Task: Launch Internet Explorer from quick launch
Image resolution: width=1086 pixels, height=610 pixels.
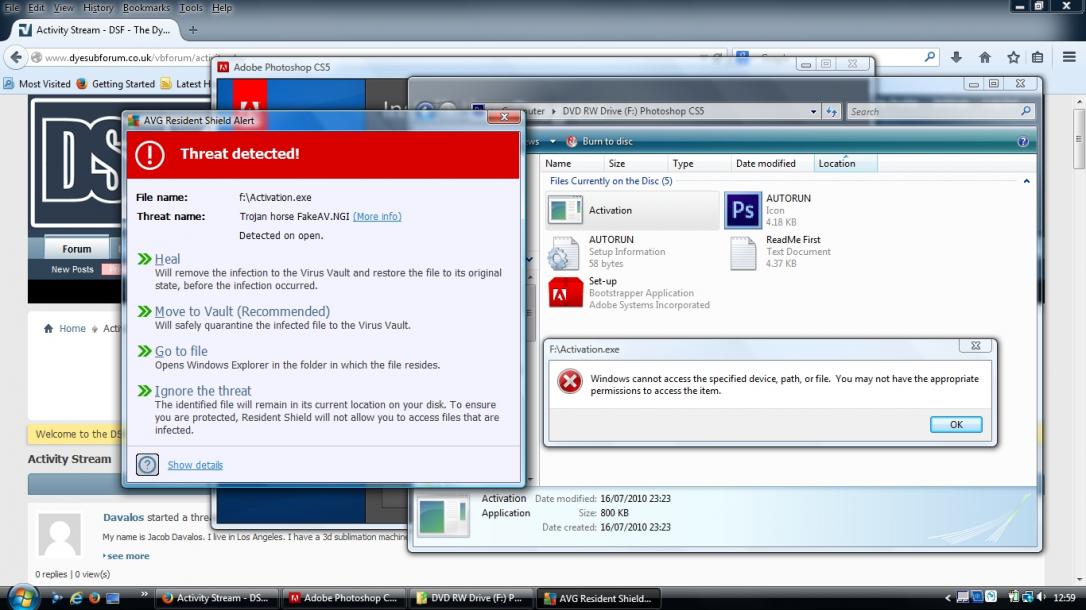Action: point(76,598)
